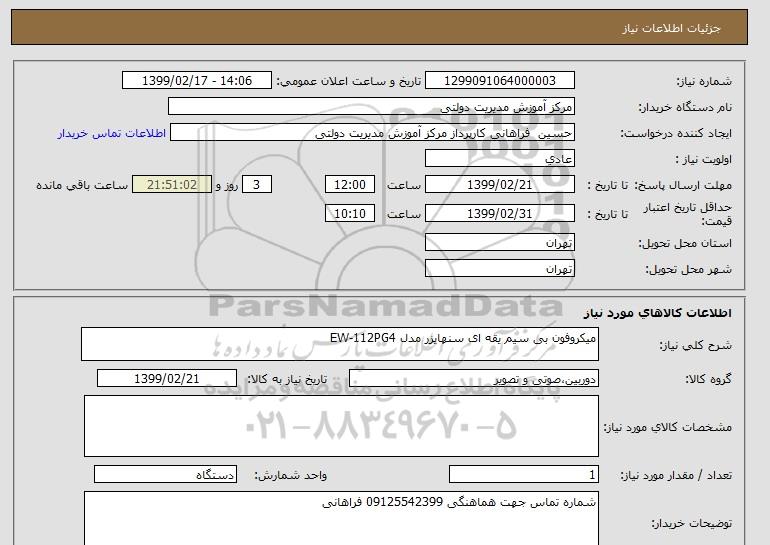Click the label تاریخ نیاز به کالا
Screen dimensions: 770x545
point(287,379)
